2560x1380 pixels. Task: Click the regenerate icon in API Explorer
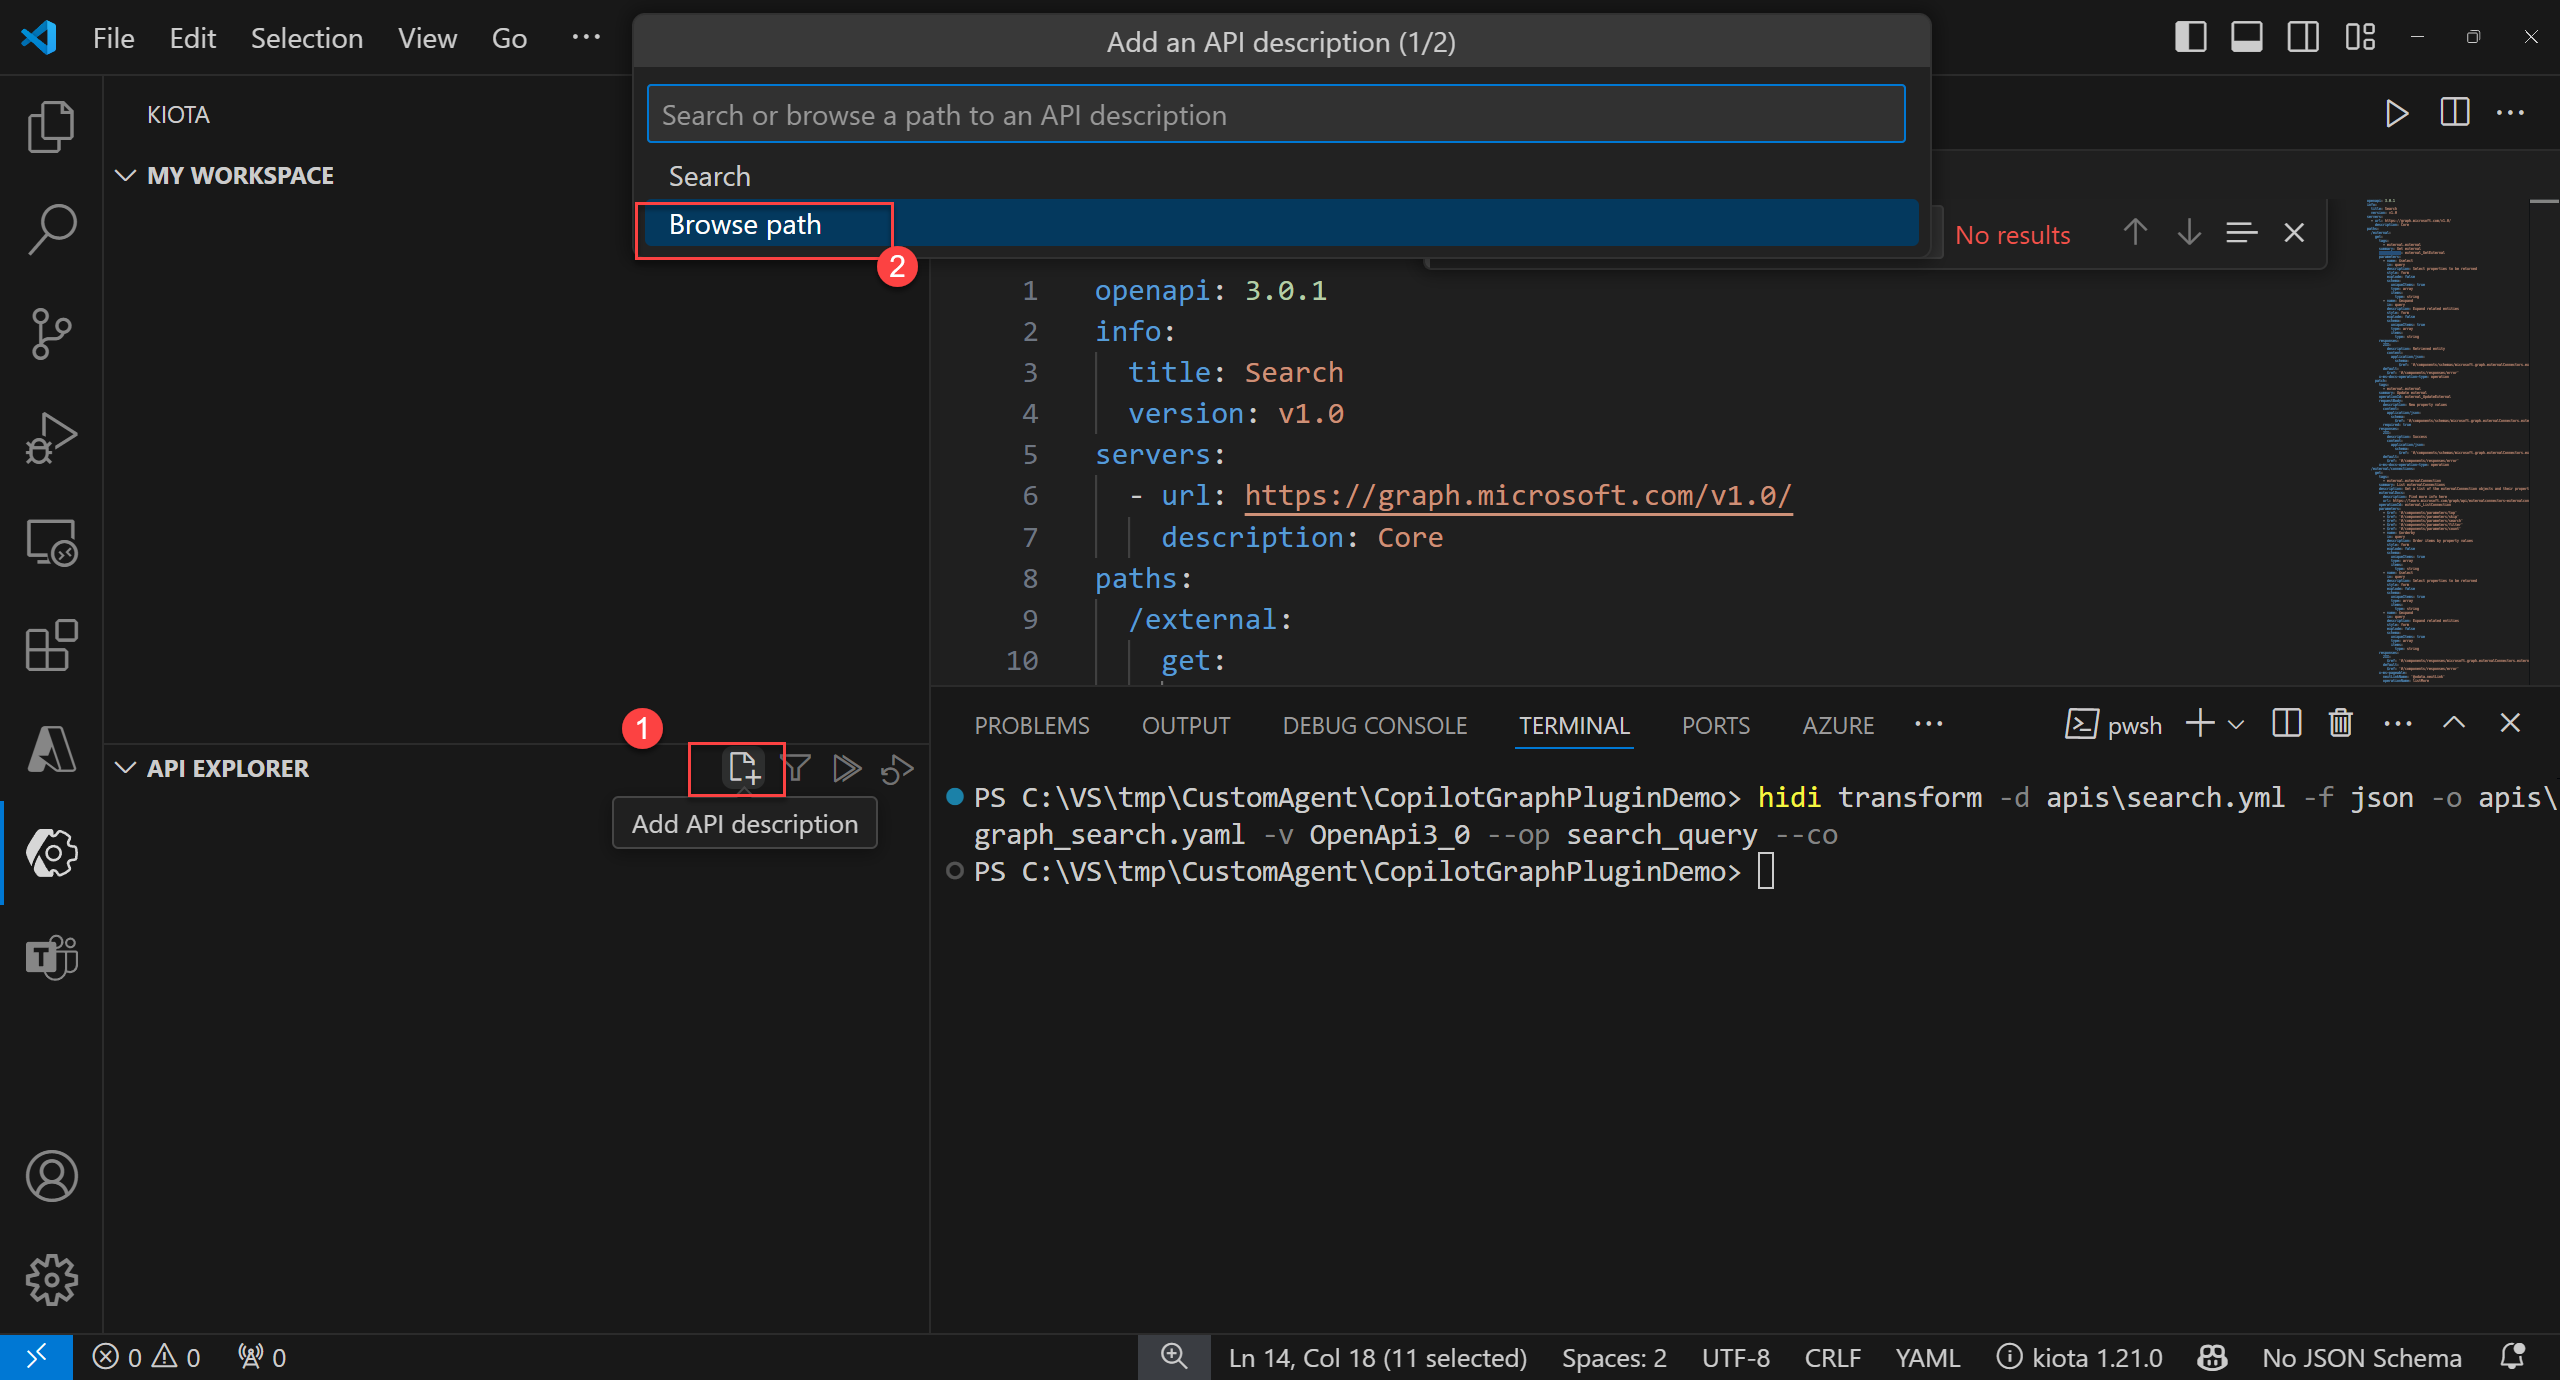897,768
